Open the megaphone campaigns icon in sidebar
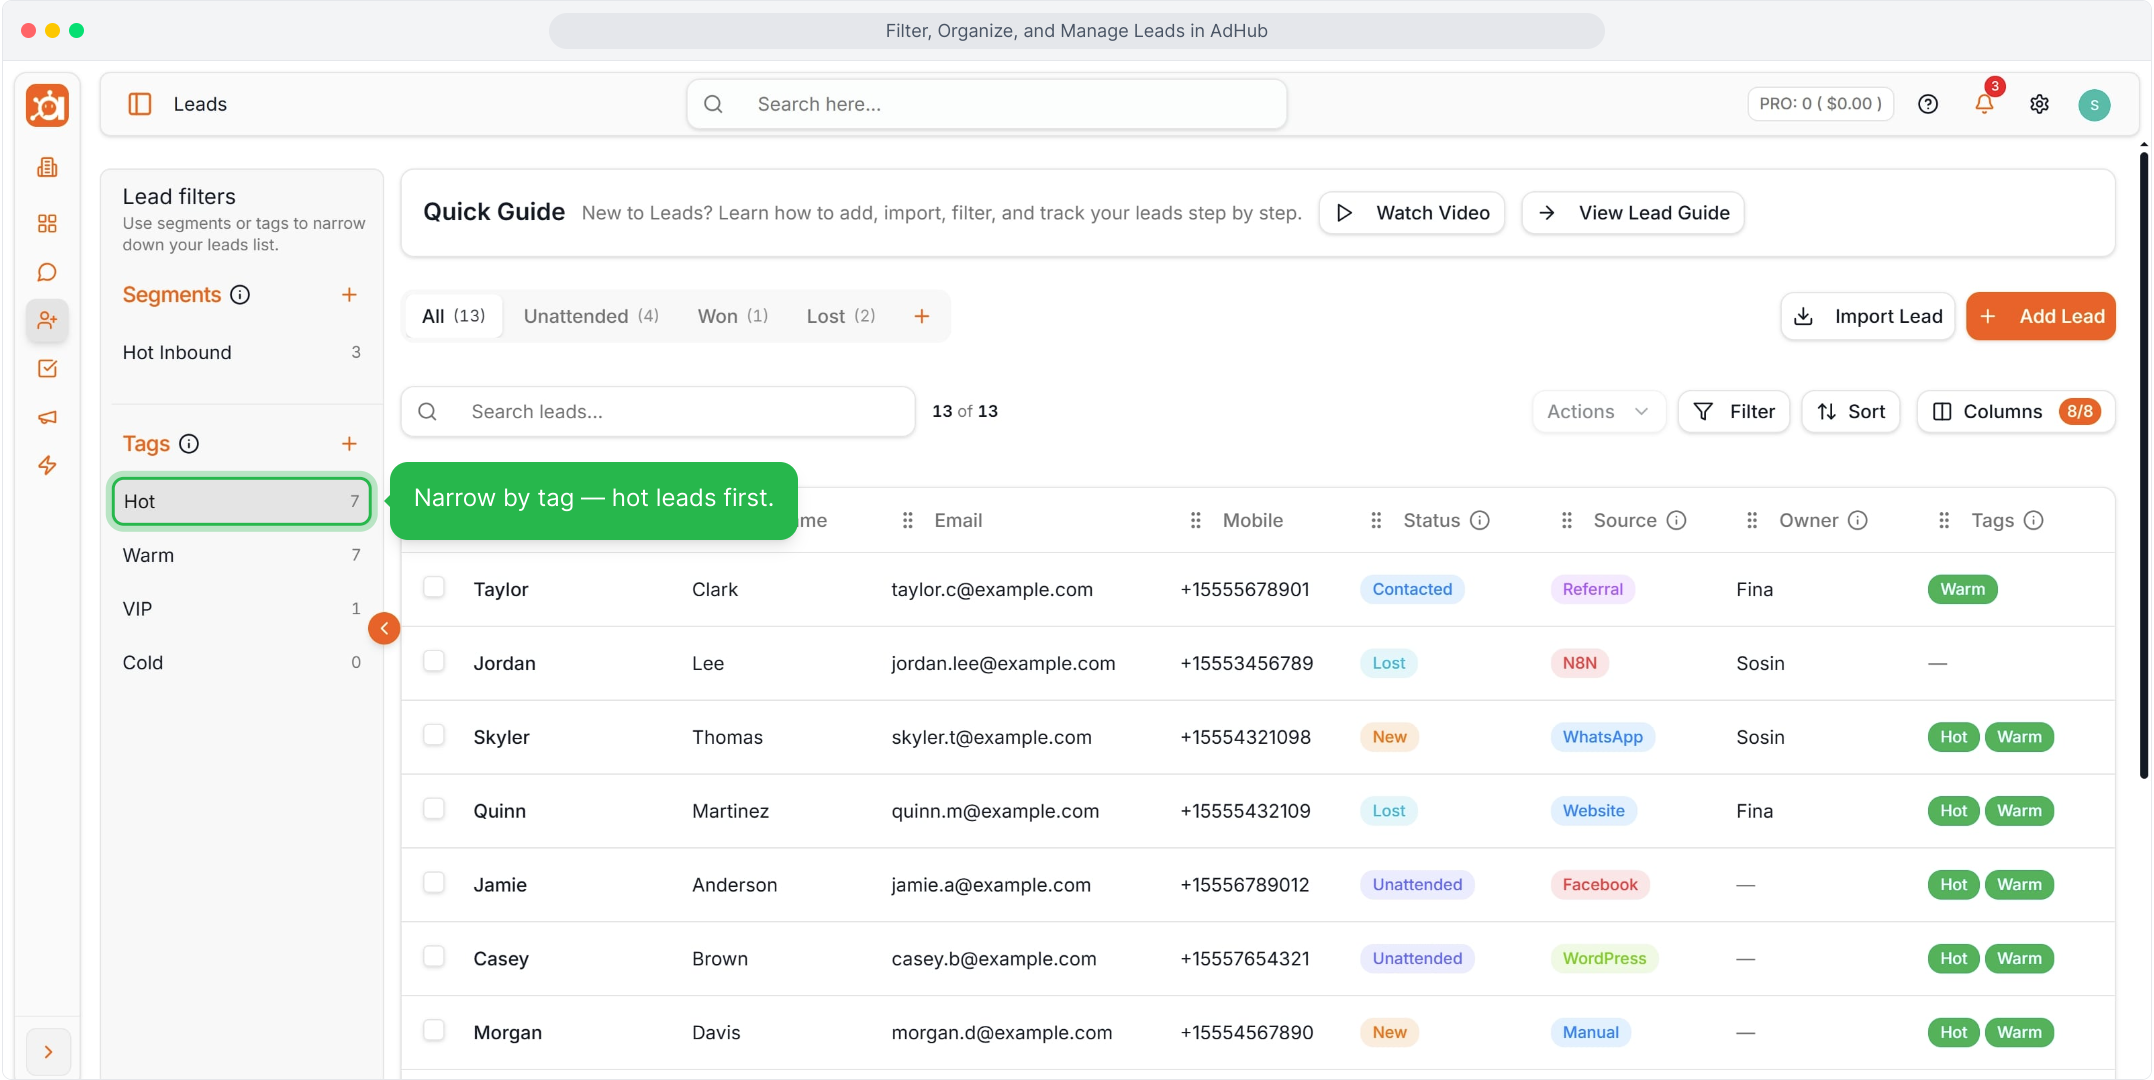Screen dimensions: 2154x1080 pos(47,417)
